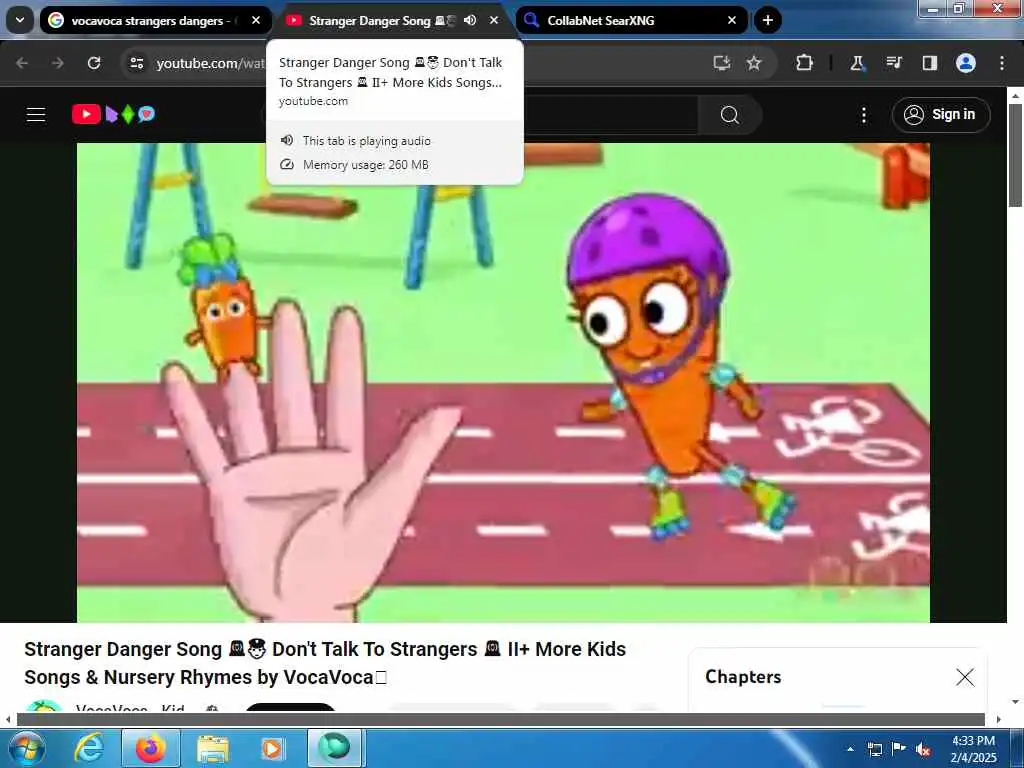Image resolution: width=1024 pixels, height=768 pixels.
Task: Reload the YouTube page
Action: pyautogui.click(x=94, y=63)
